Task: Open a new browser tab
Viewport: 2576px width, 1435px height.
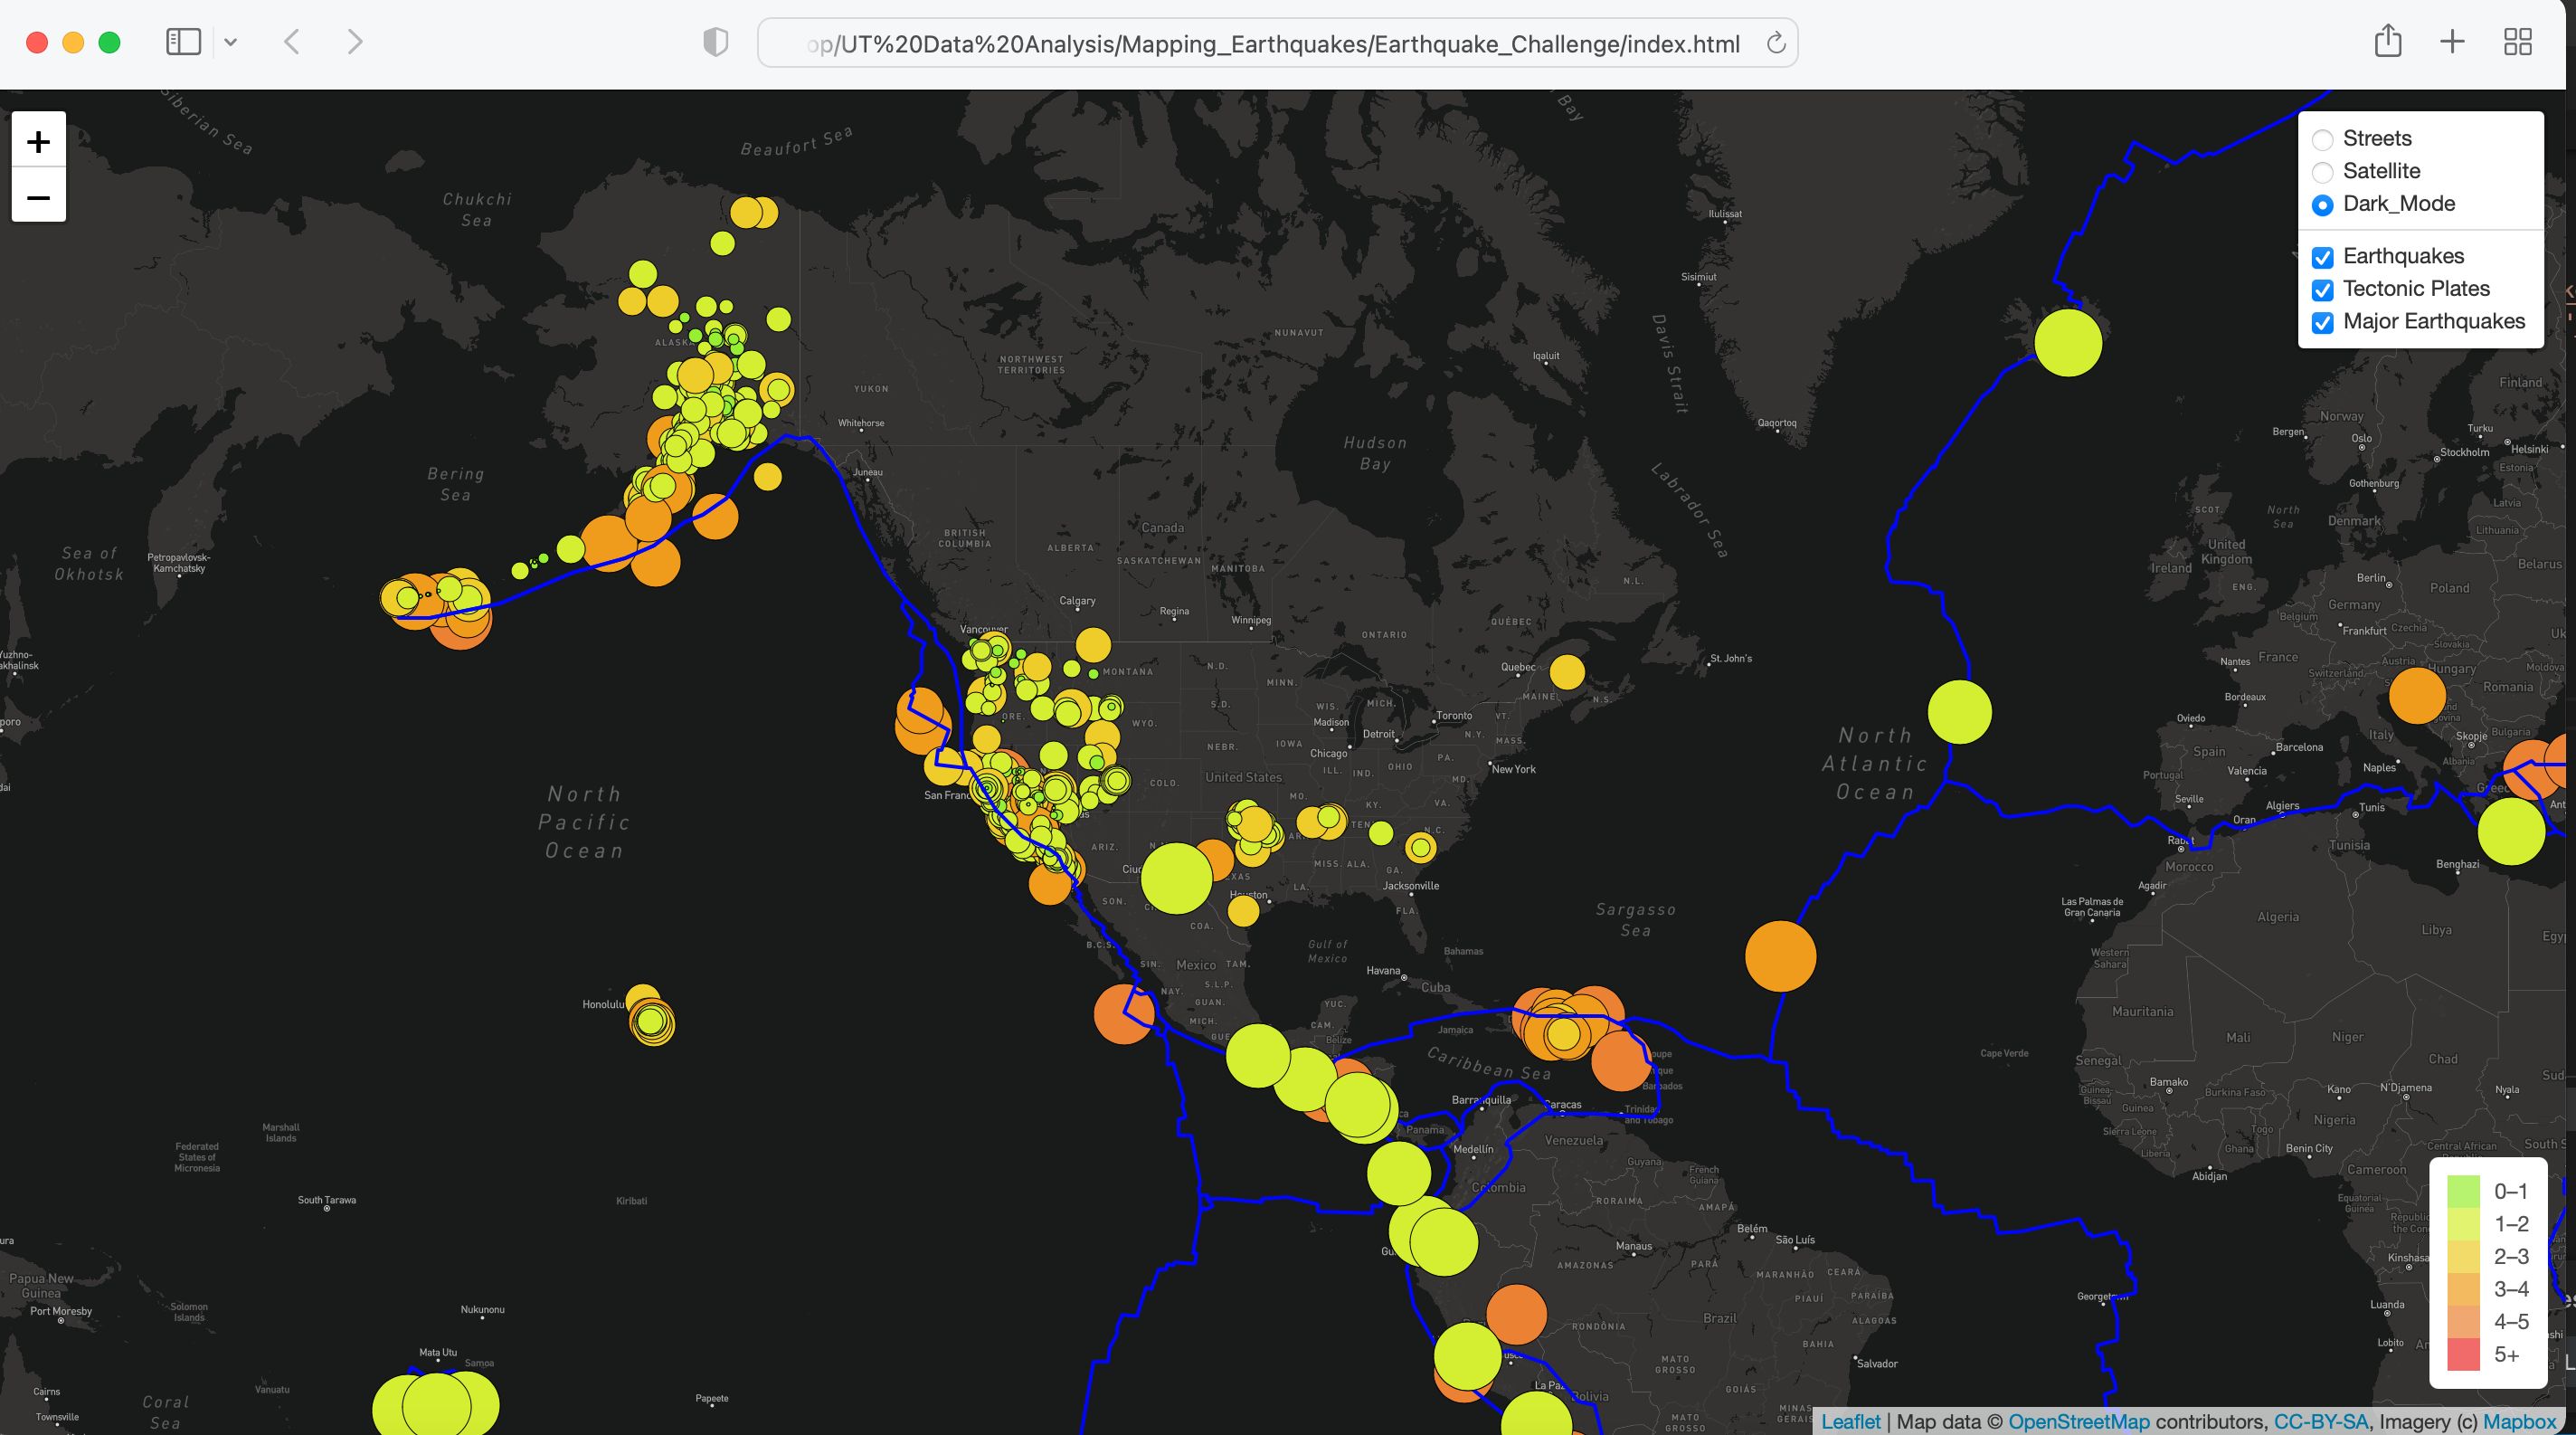Action: (2451, 41)
